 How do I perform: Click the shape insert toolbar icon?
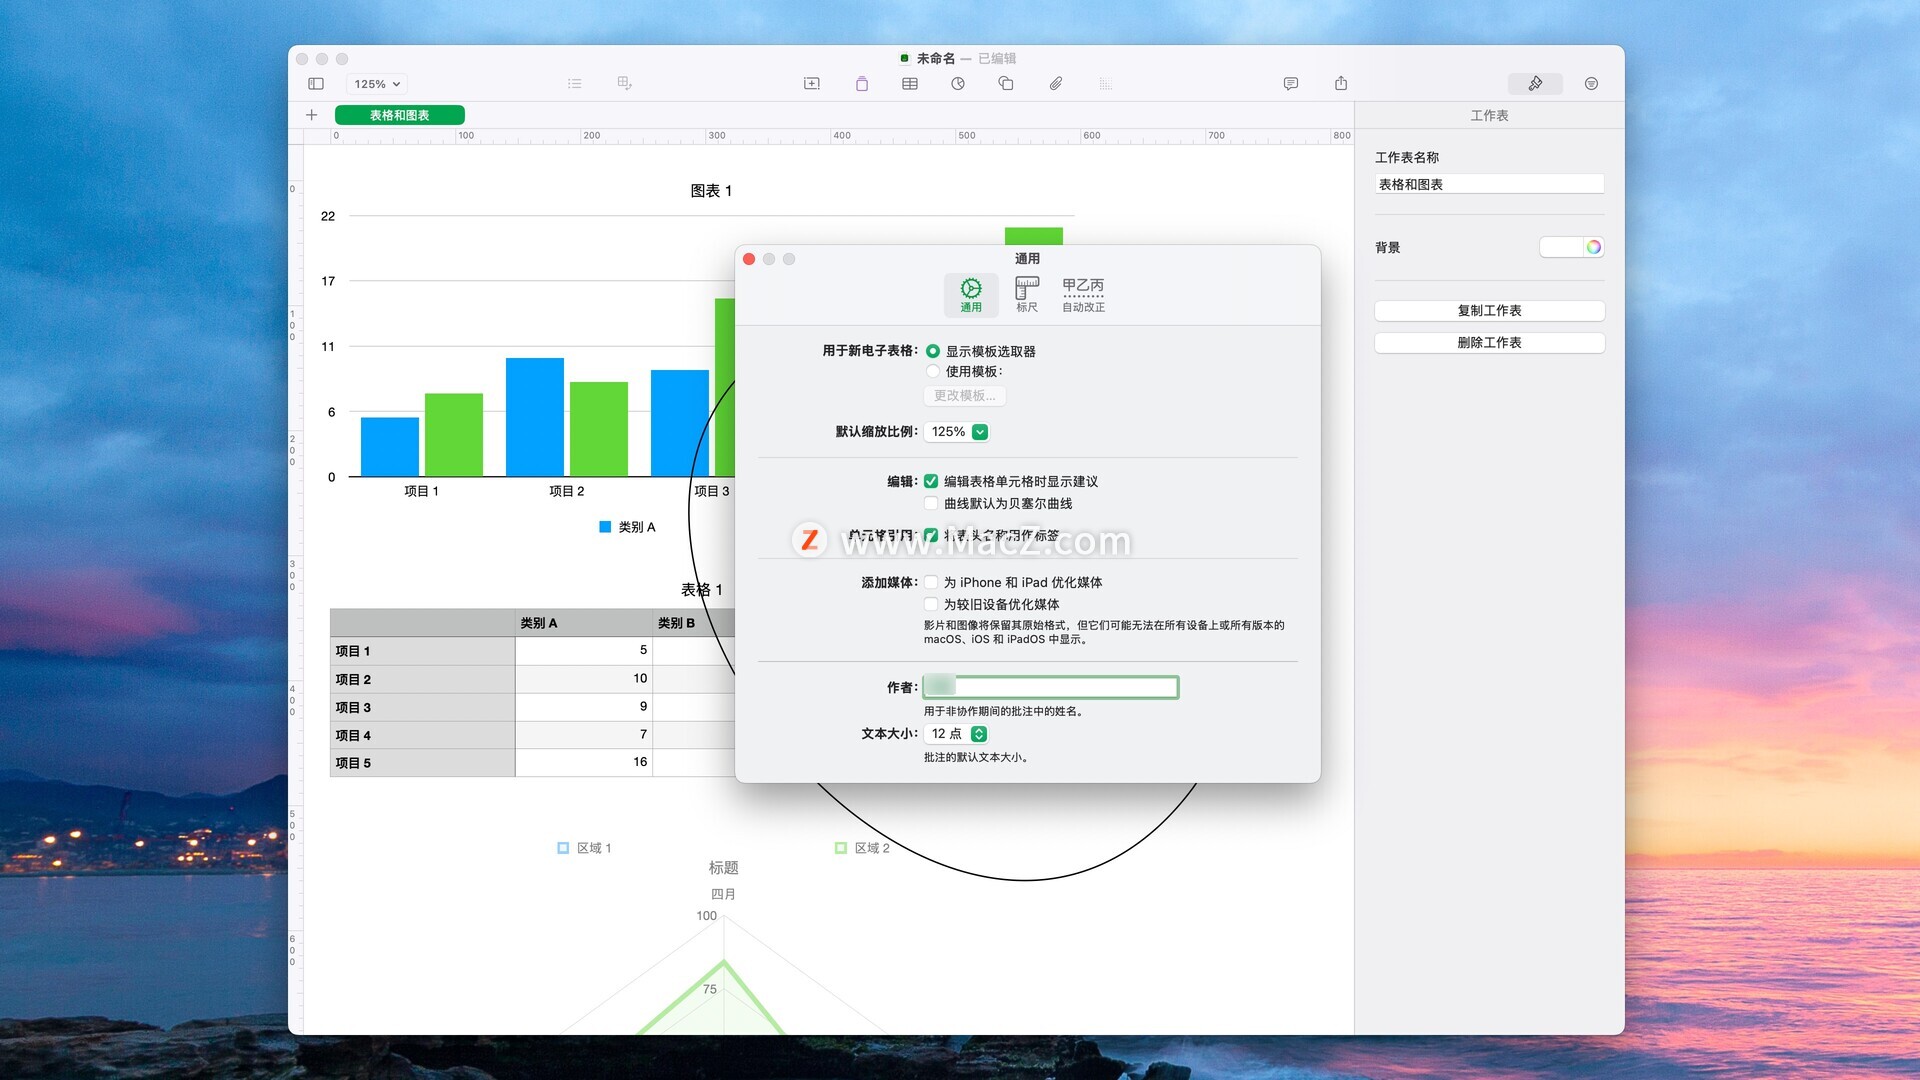coord(1005,84)
